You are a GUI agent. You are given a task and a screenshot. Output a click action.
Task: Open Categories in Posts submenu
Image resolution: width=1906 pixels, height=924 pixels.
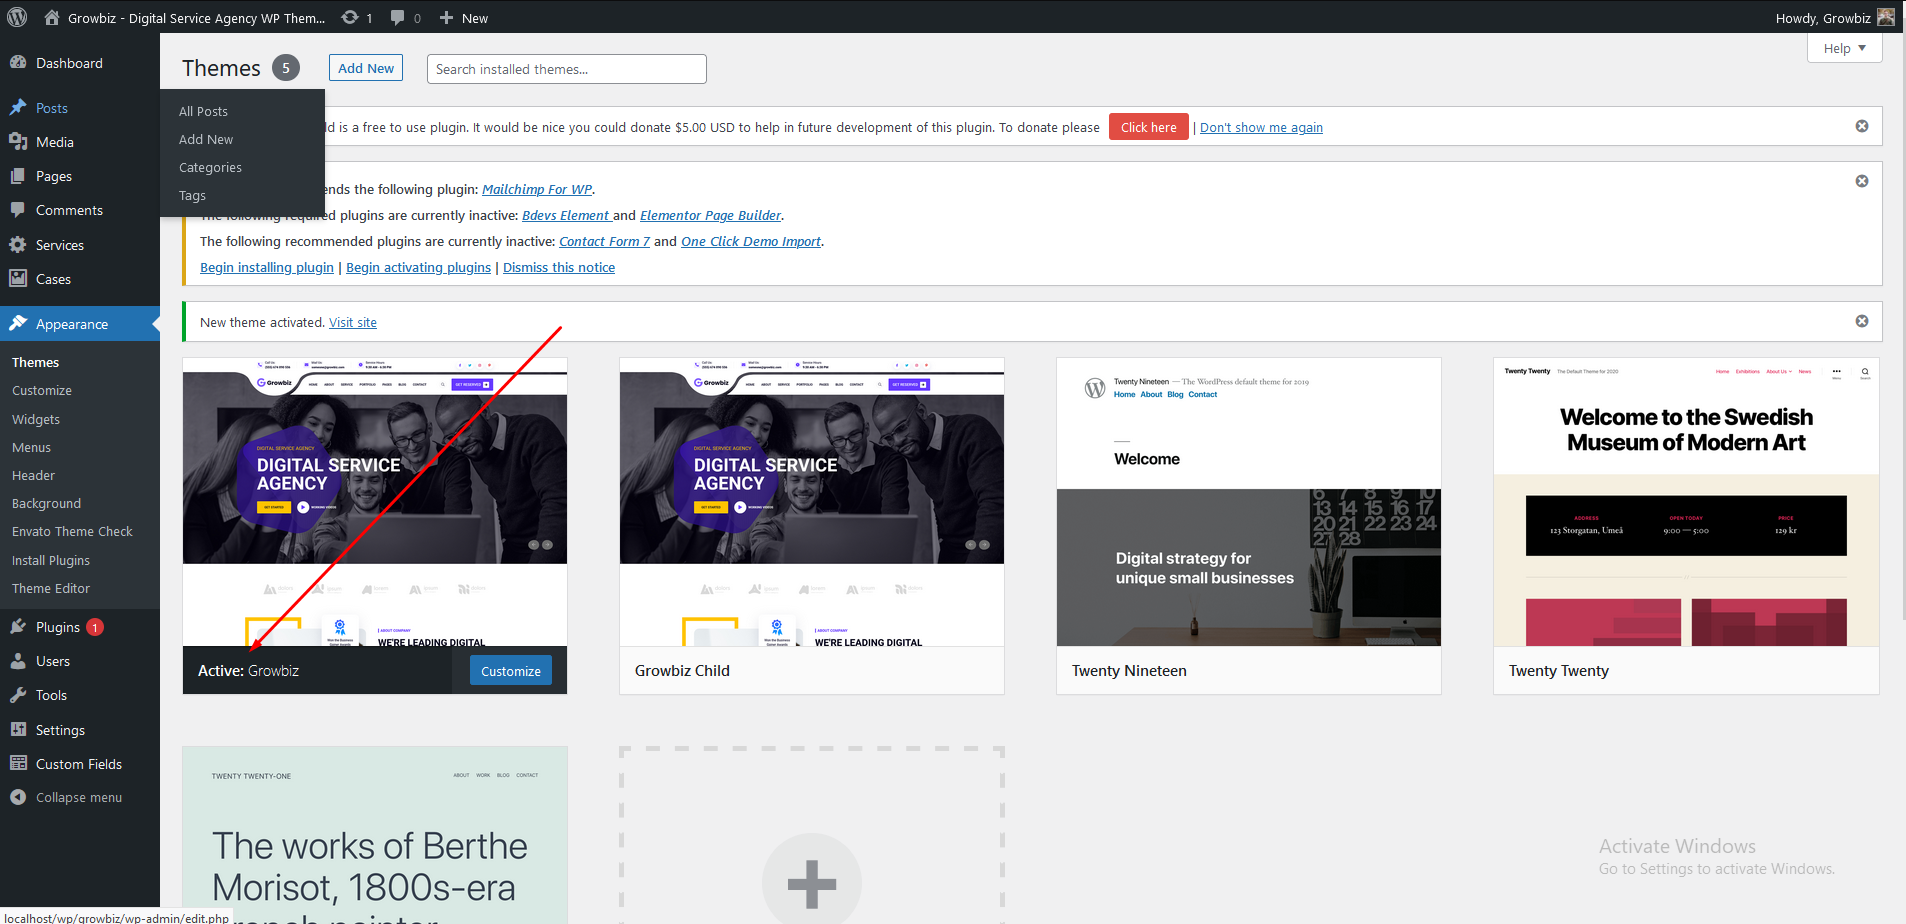pyautogui.click(x=210, y=167)
